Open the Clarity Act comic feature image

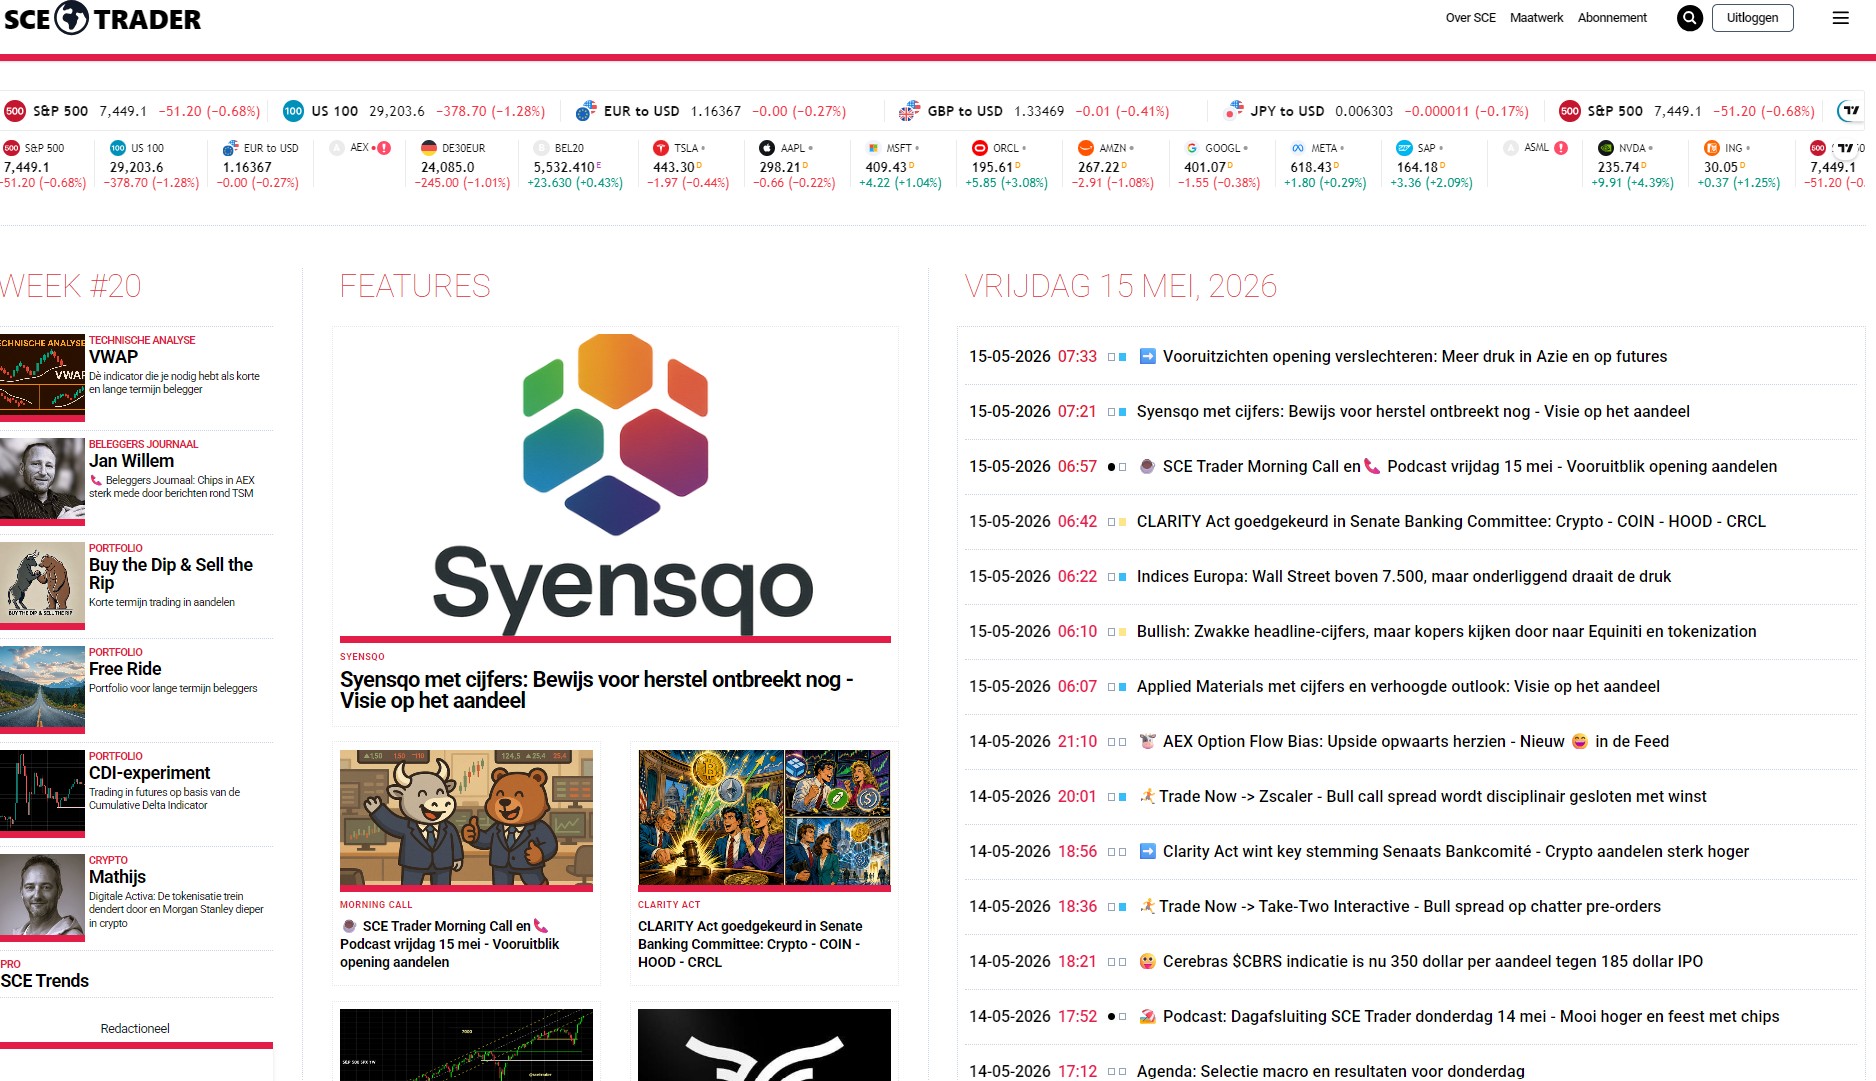click(764, 819)
